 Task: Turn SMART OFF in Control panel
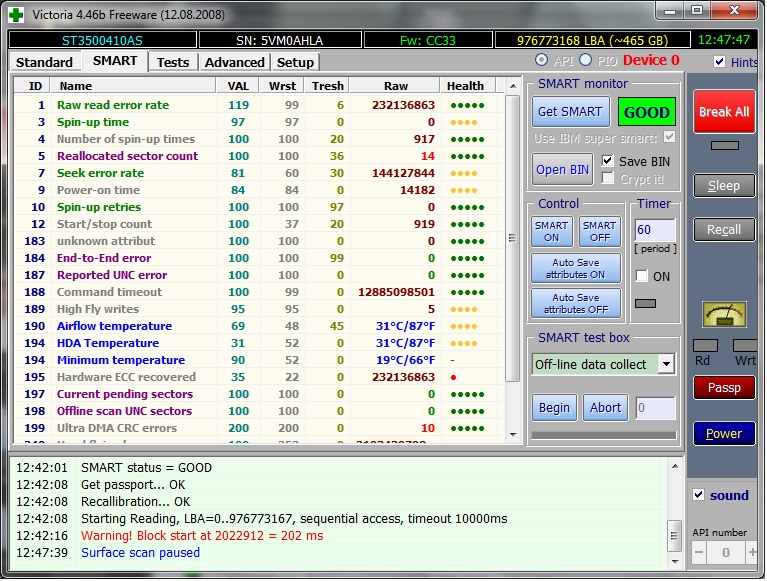[599, 232]
